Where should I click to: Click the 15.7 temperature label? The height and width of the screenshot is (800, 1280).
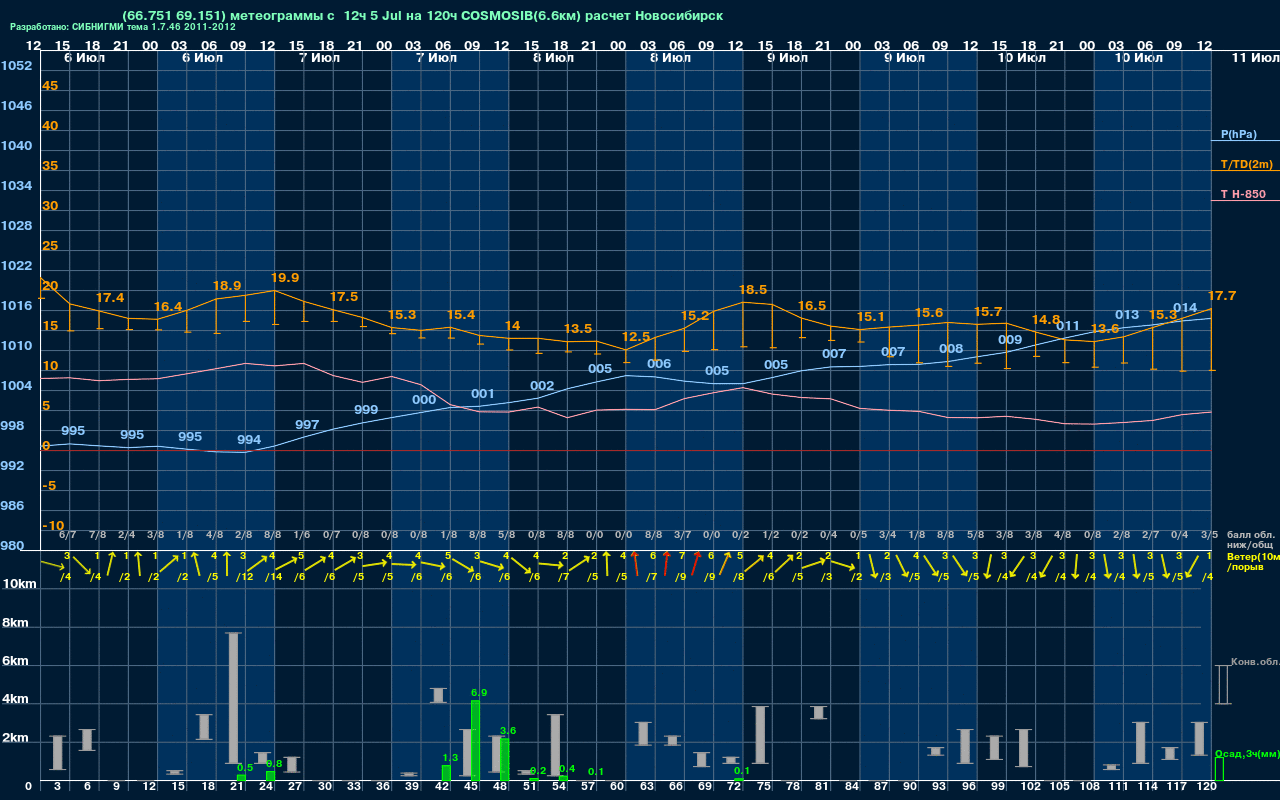coord(988,311)
